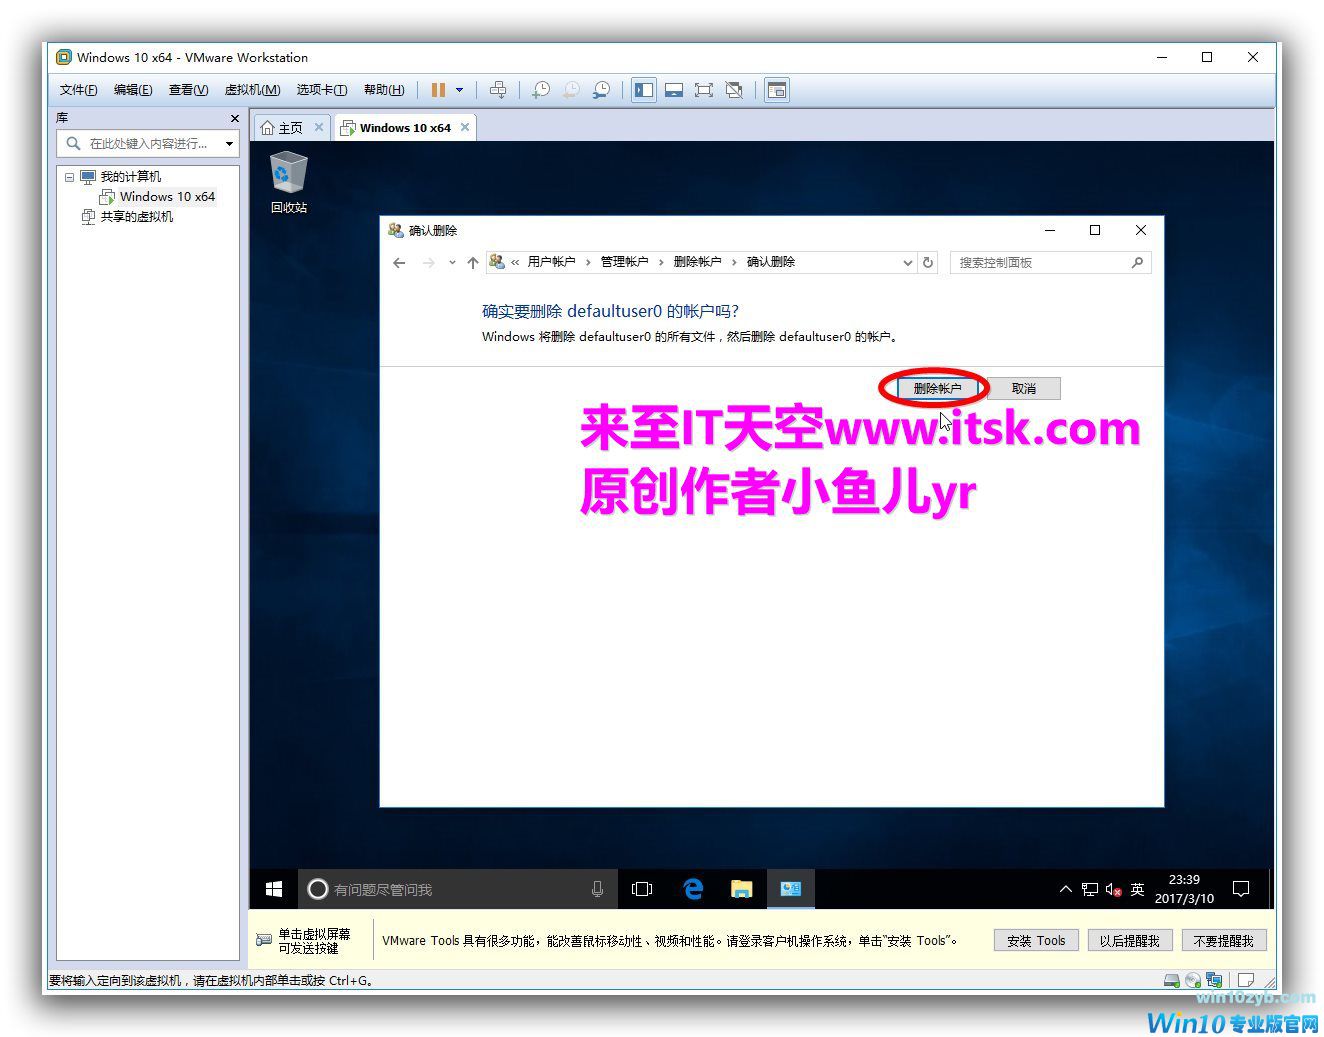This screenshot has height=1037, width=1324.
Task: Select the 回收站 desktop icon
Action: point(288,182)
